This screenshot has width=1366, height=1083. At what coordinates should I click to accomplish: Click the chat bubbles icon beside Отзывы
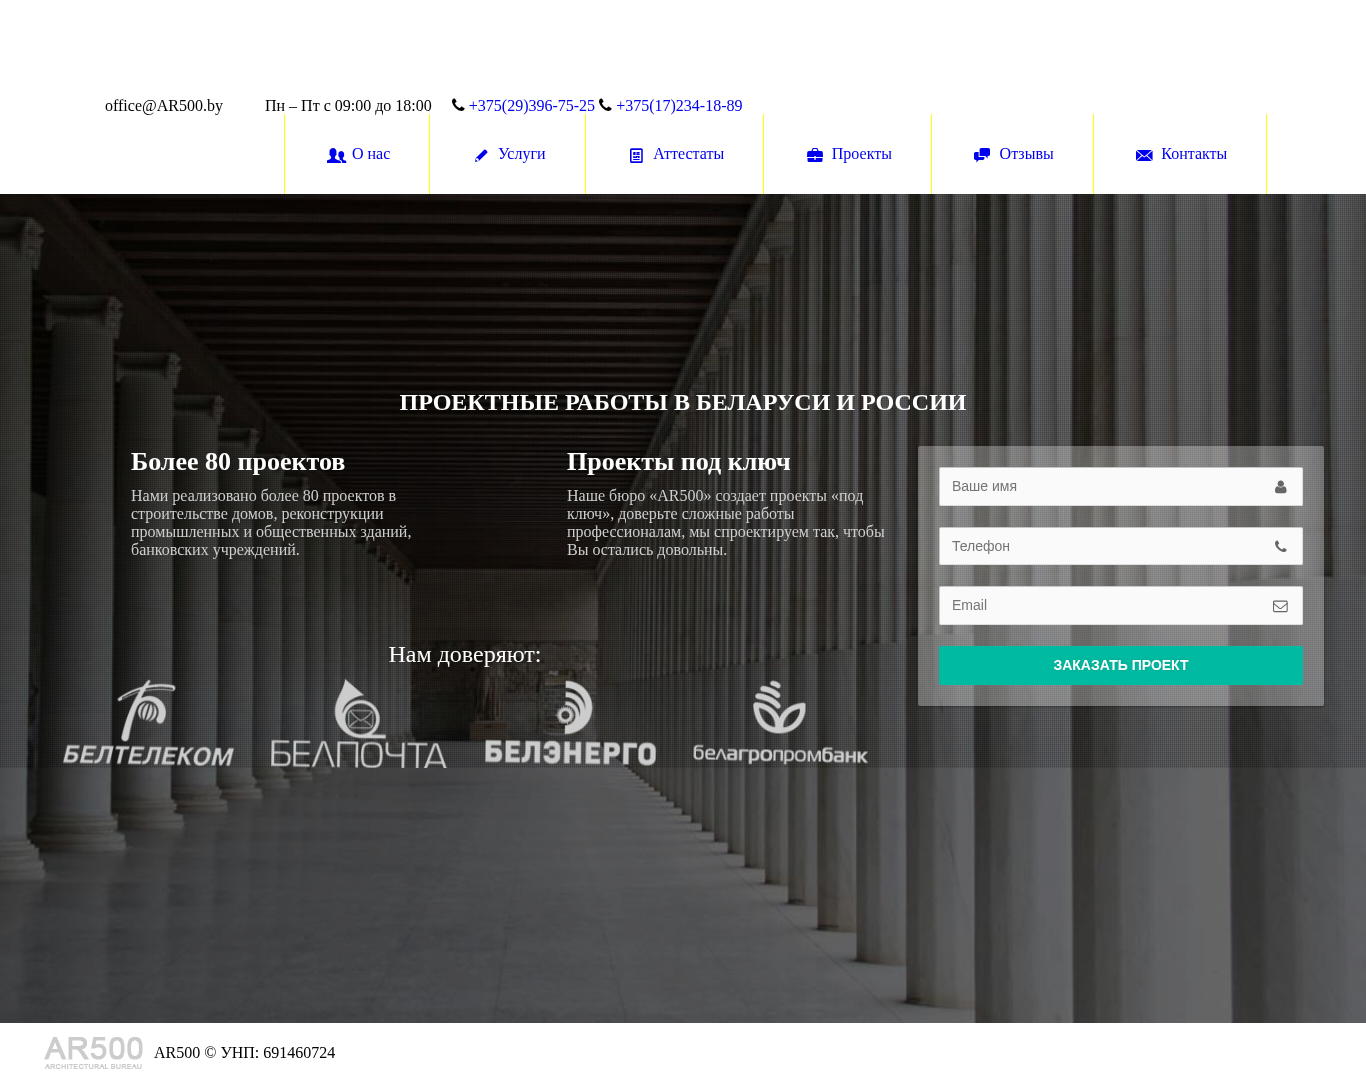point(982,154)
